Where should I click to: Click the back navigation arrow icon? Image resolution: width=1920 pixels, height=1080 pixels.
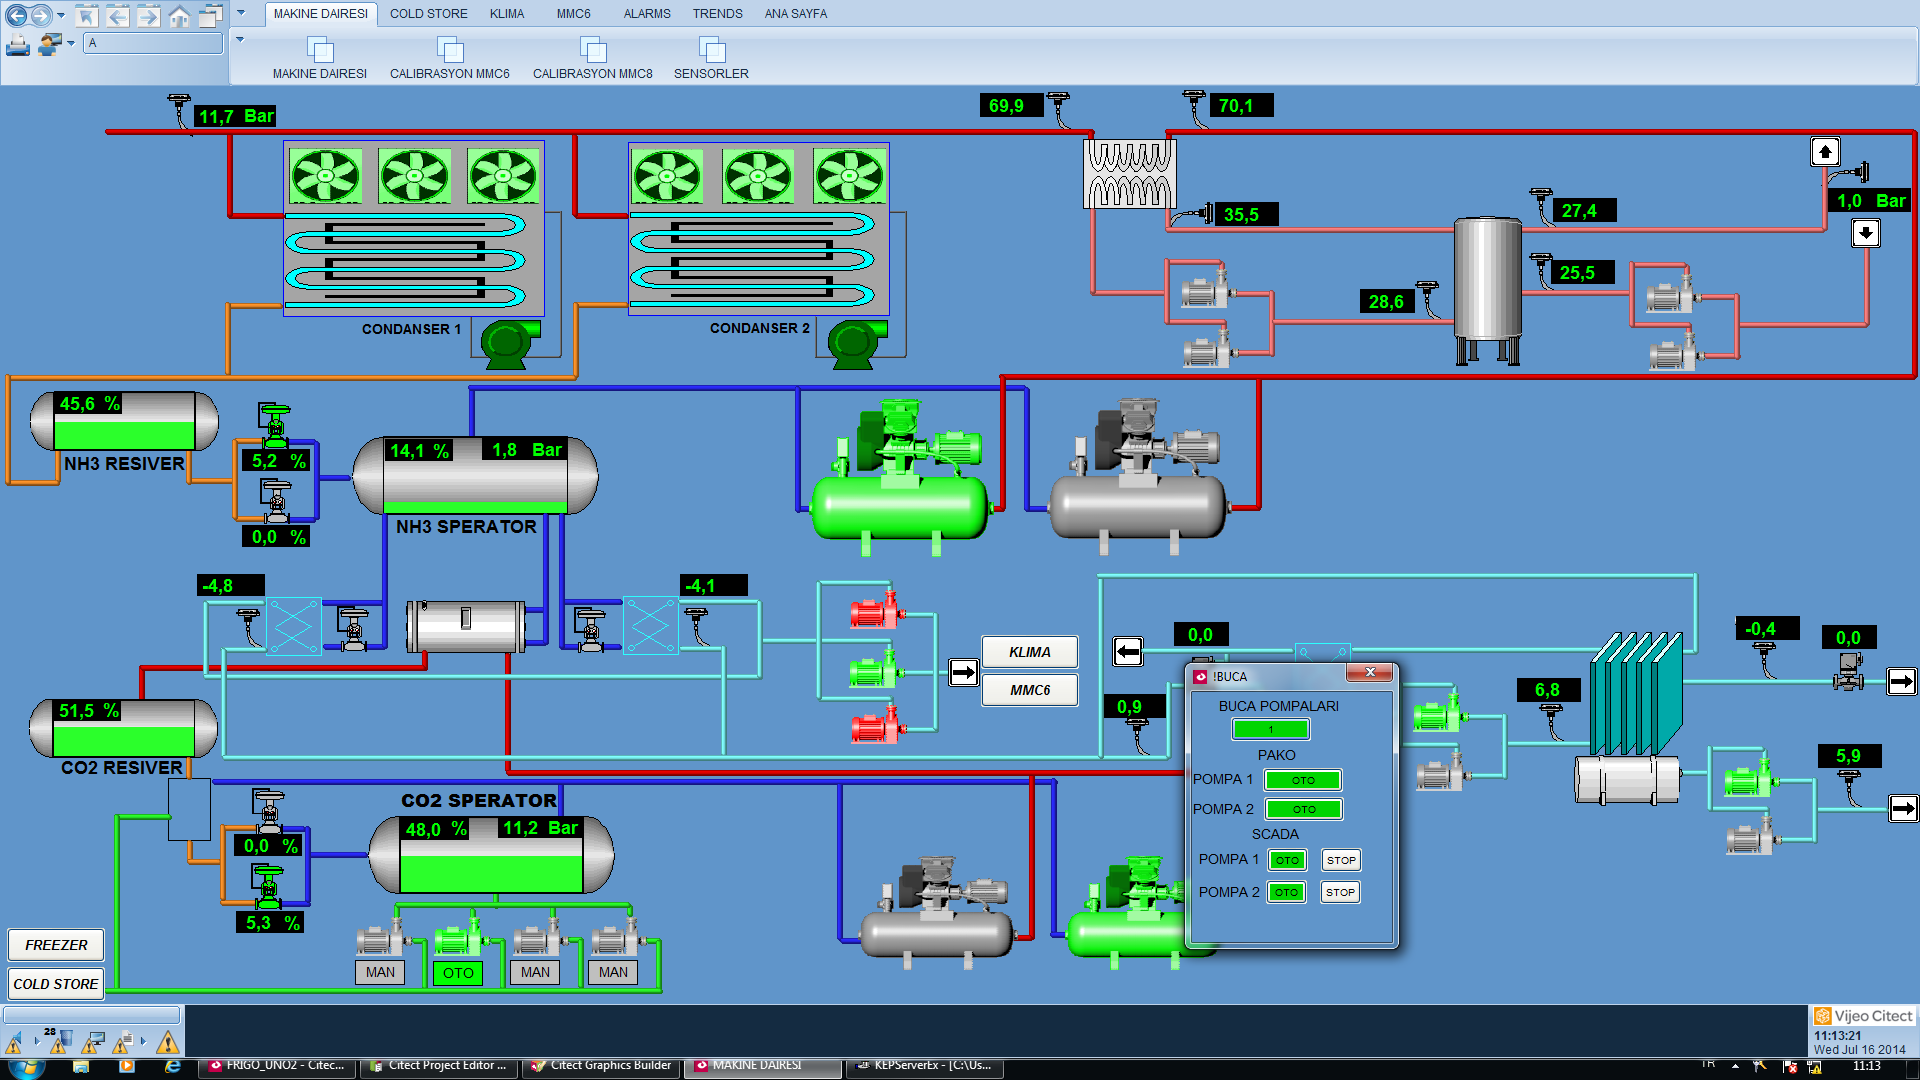pos(16,15)
